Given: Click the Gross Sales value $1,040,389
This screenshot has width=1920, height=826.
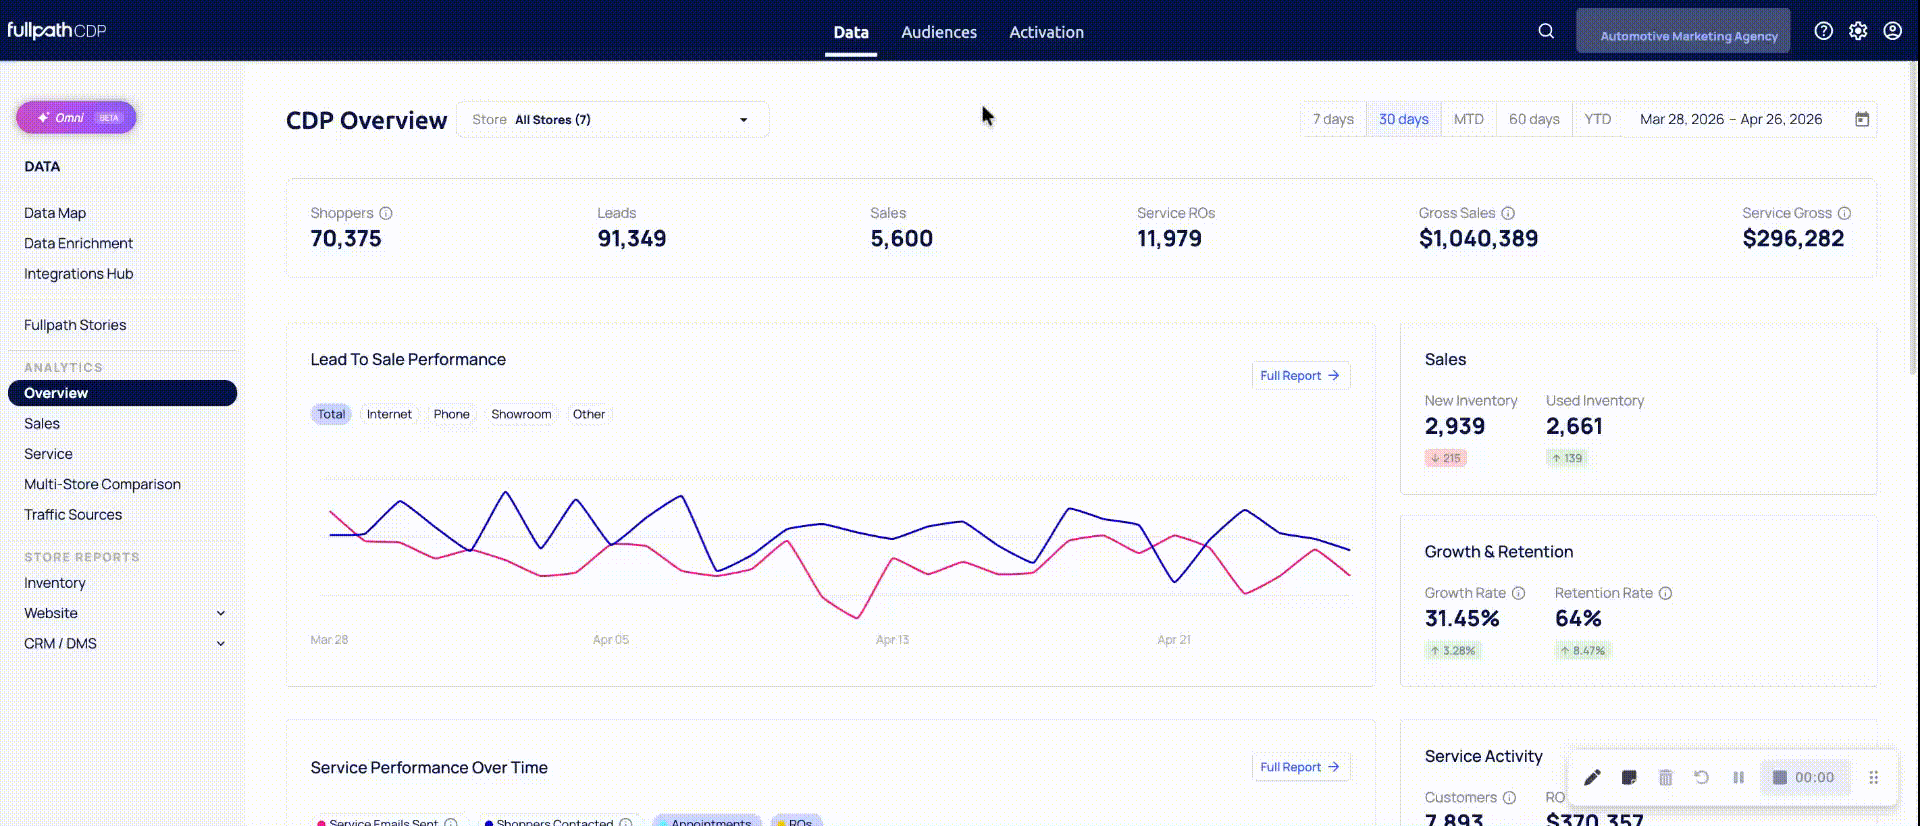Looking at the screenshot, I should (x=1478, y=239).
